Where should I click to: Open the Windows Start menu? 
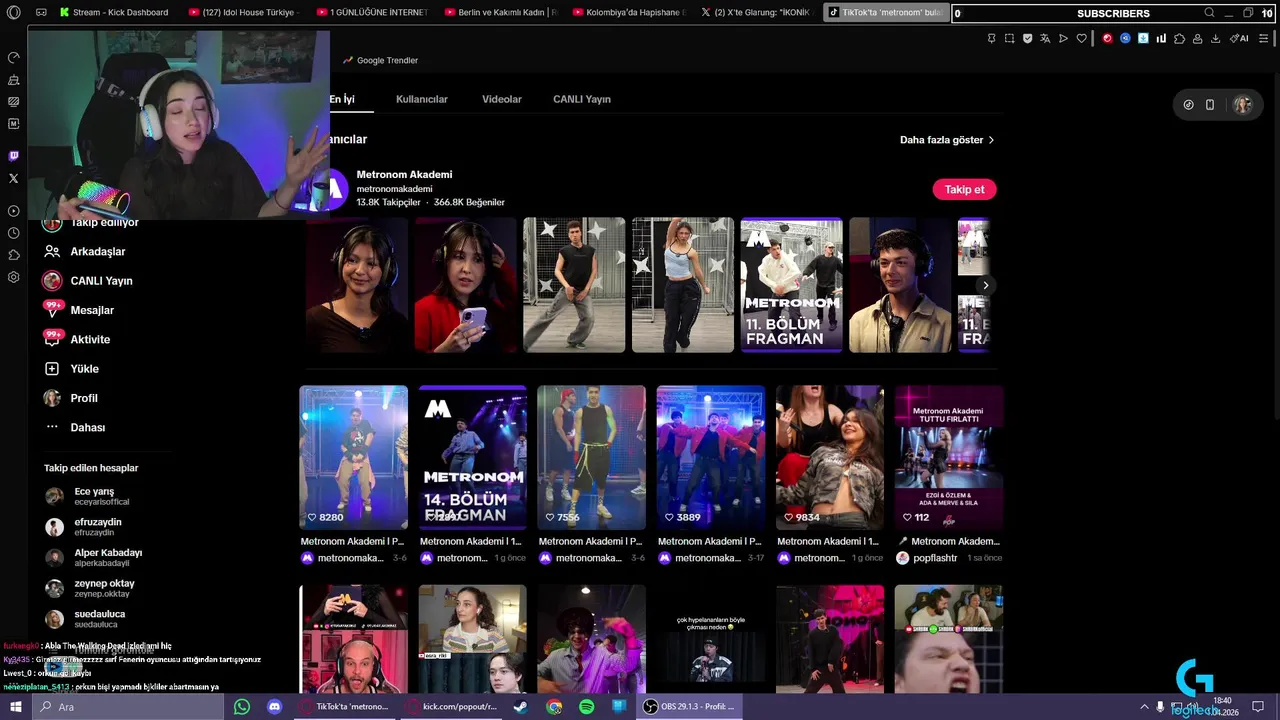[15, 707]
